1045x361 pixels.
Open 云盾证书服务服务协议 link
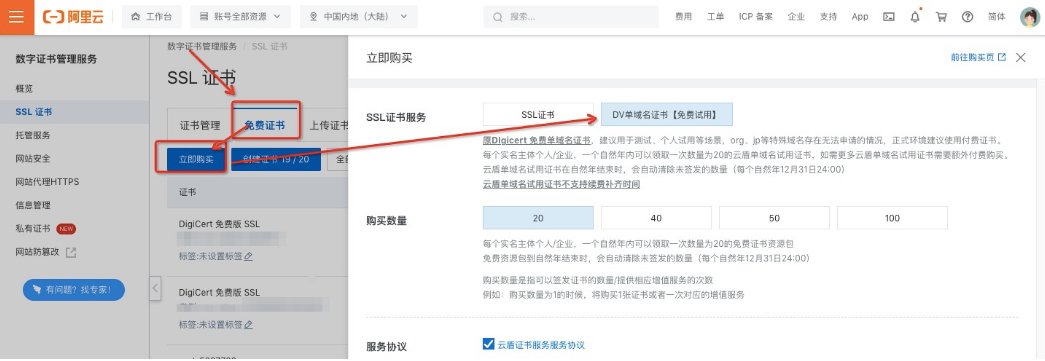click(541, 345)
